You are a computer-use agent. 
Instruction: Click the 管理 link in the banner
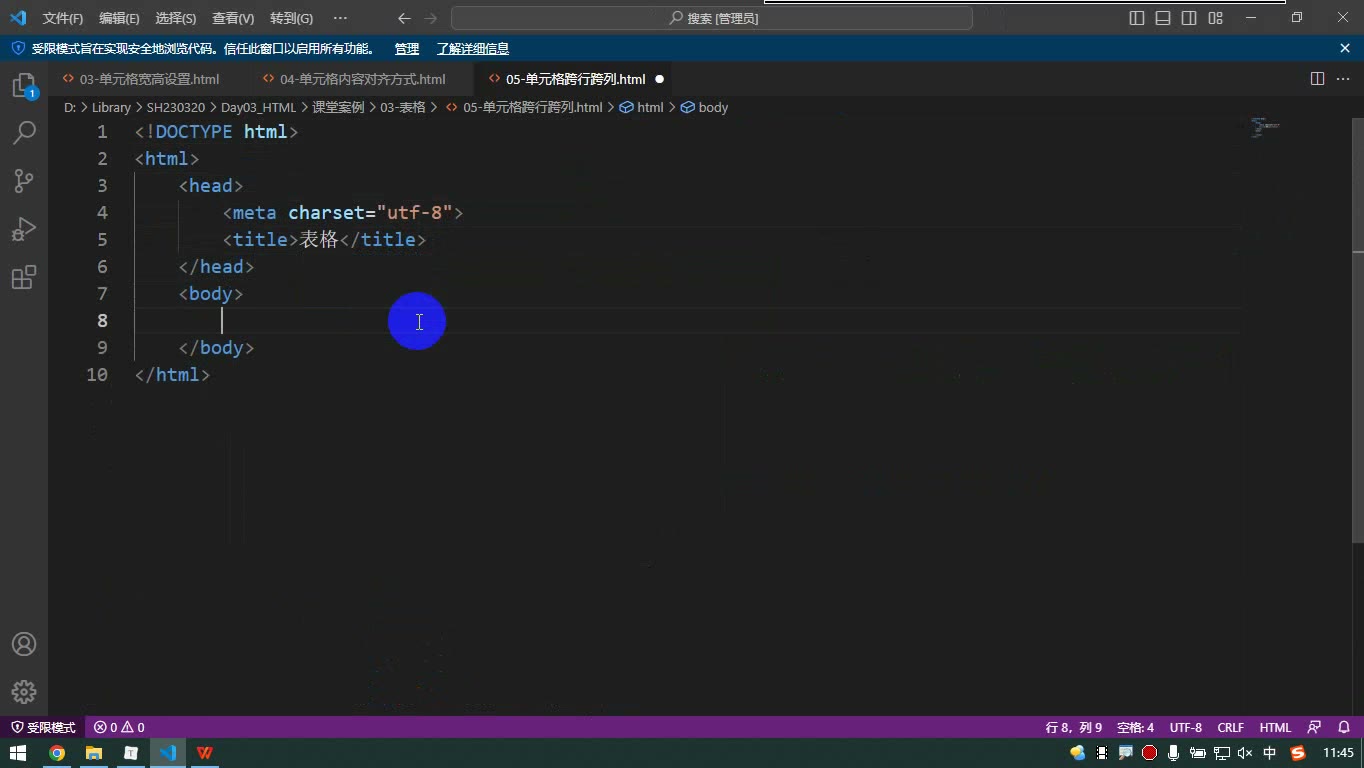pos(407,48)
